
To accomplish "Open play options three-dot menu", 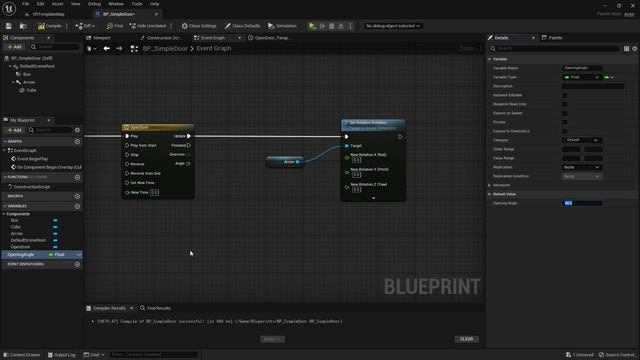I will [x=350, y=26].
